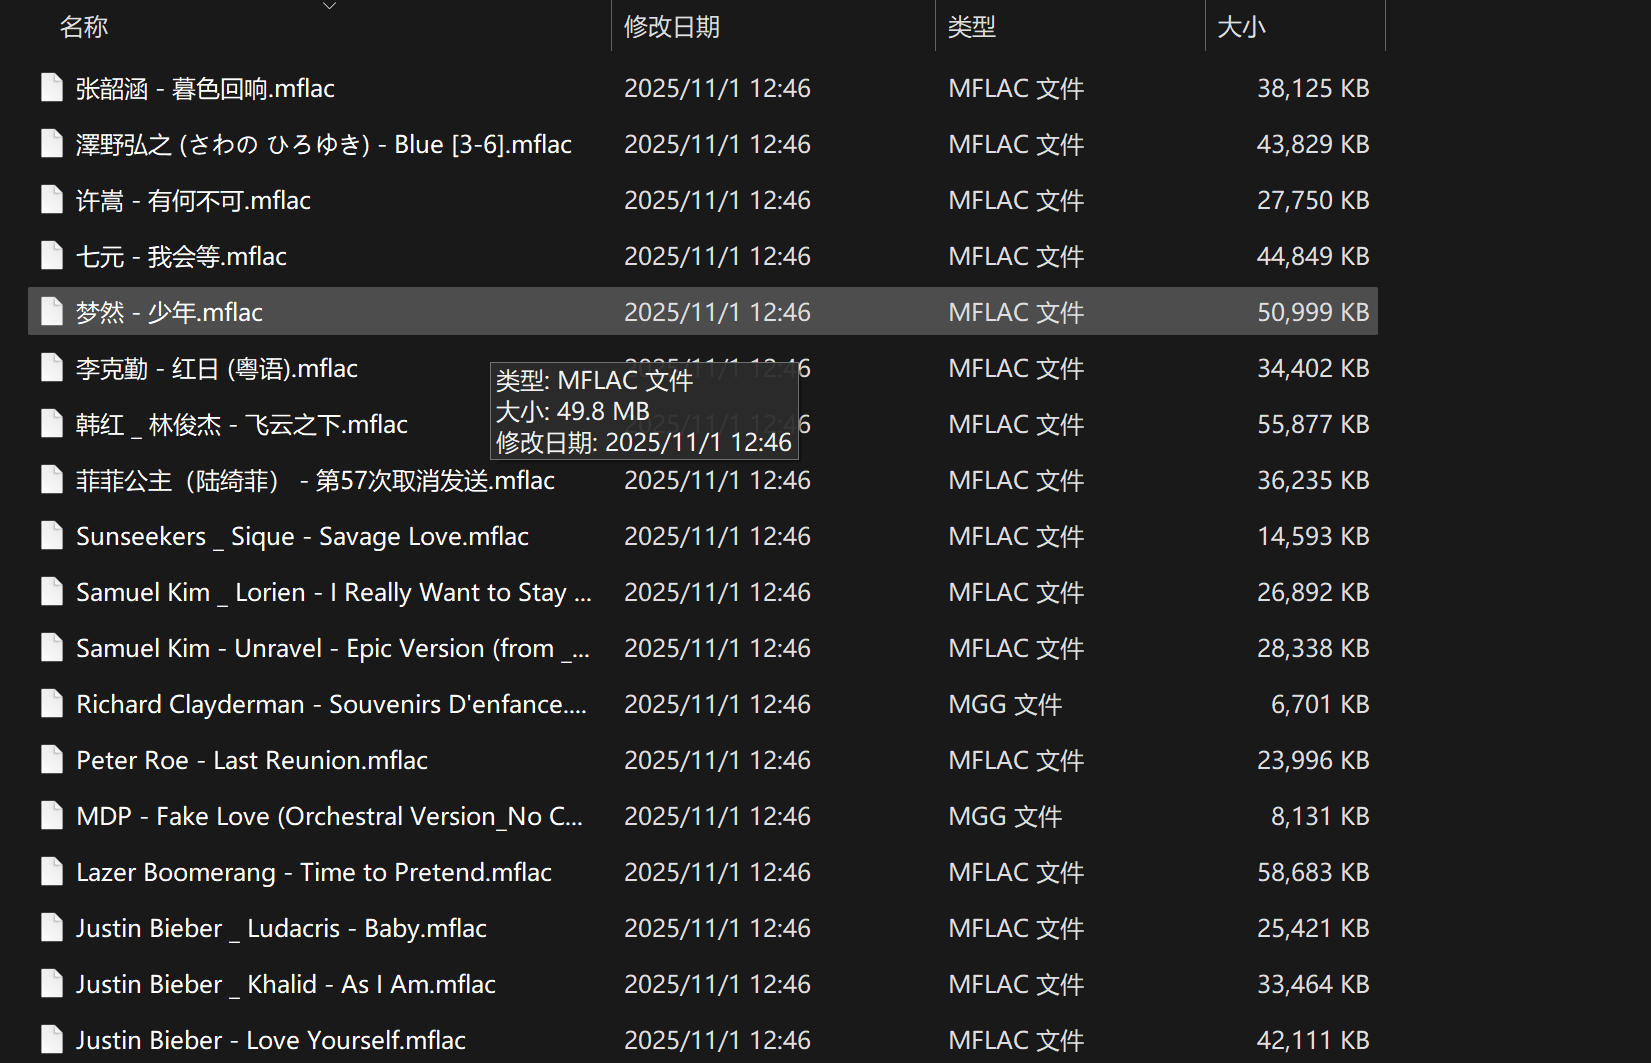
Task: Click size value 27,750 KB
Action: coord(1313,200)
